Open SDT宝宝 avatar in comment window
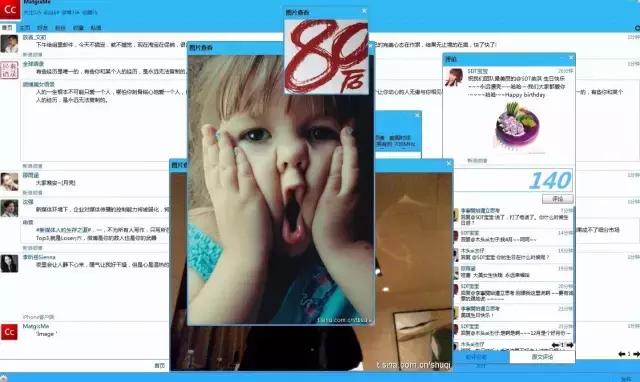 pyautogui.click(x=454, y=78)
